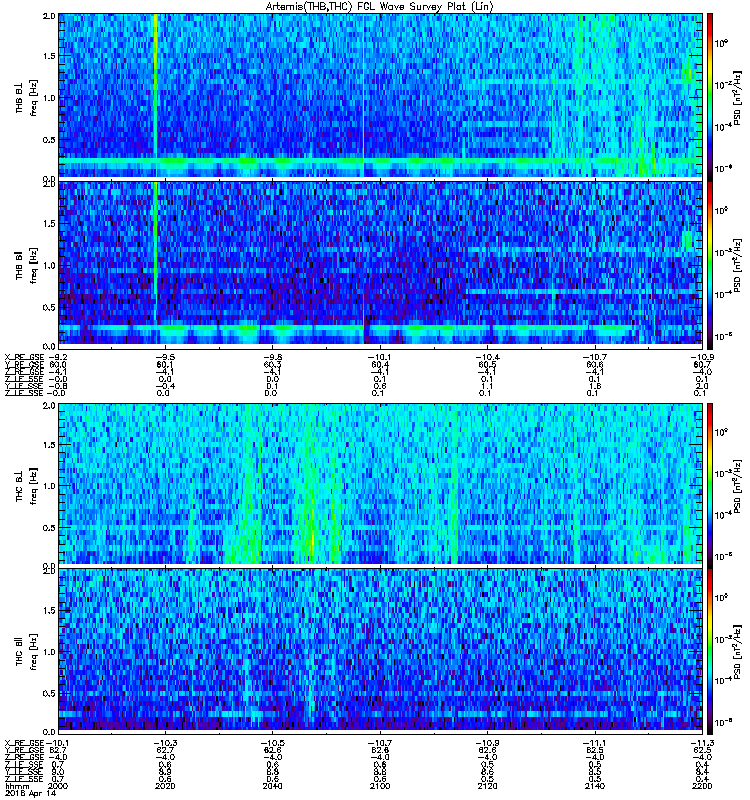Click the '2200' time tick label
This screenshot has height=800, width=750.
(x=702, y=786)
